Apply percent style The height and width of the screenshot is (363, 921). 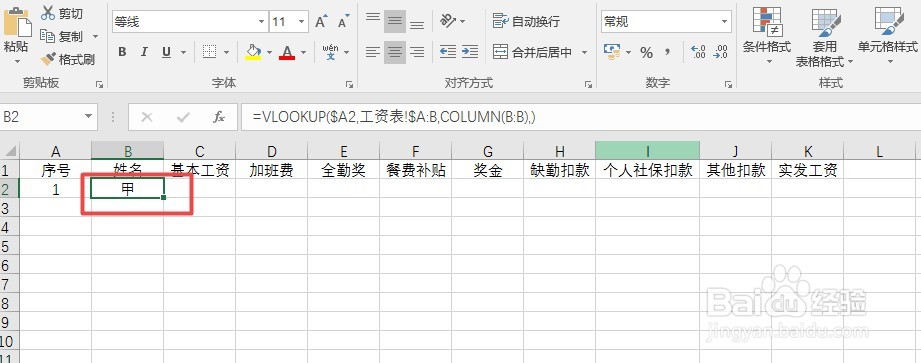[647, 52]
